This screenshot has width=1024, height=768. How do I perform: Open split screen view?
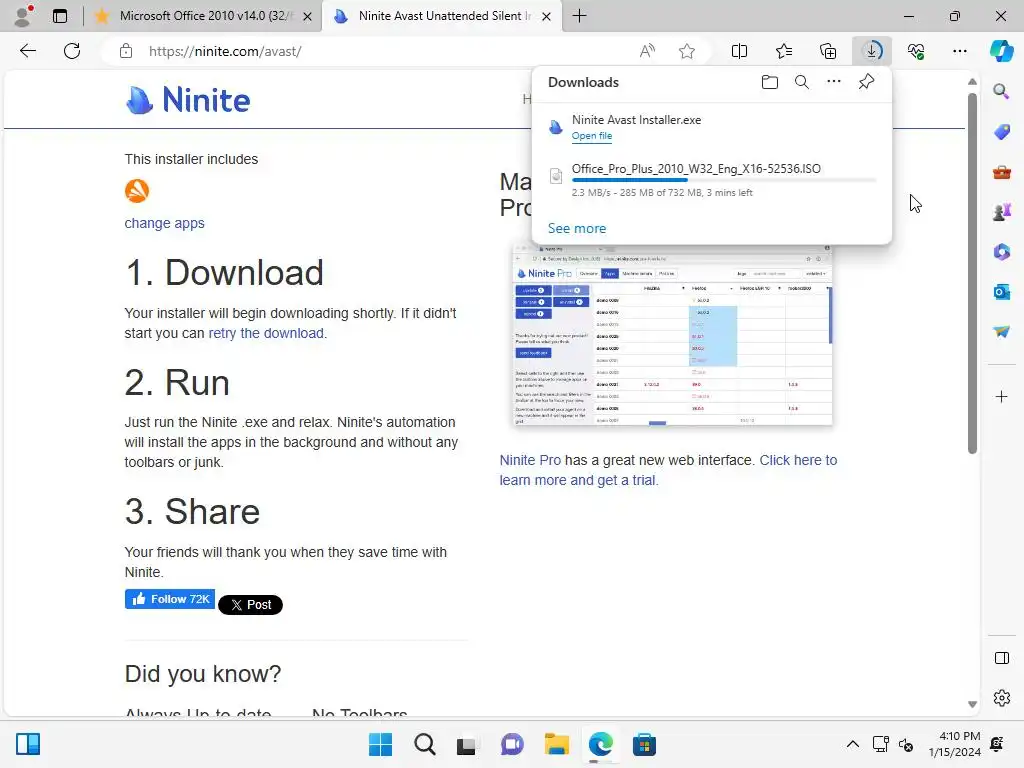[x=739, y=51]
